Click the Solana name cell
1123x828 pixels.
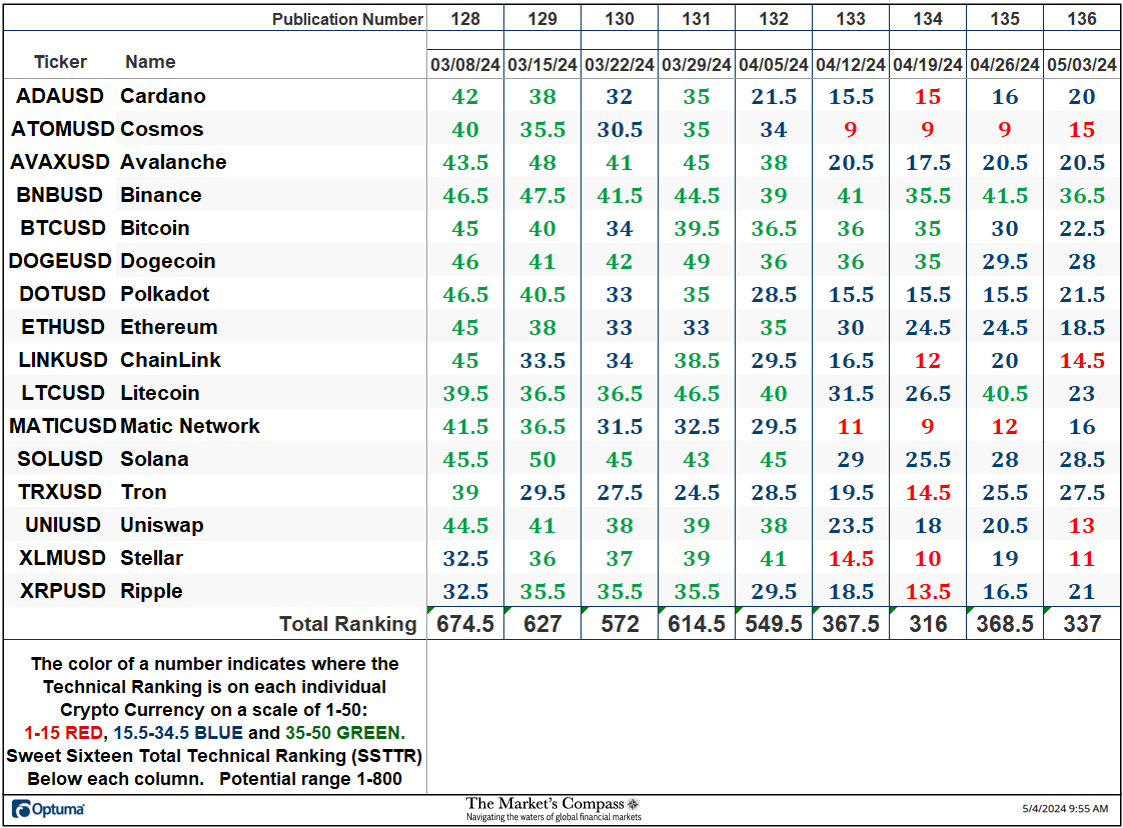coord(154,458)
